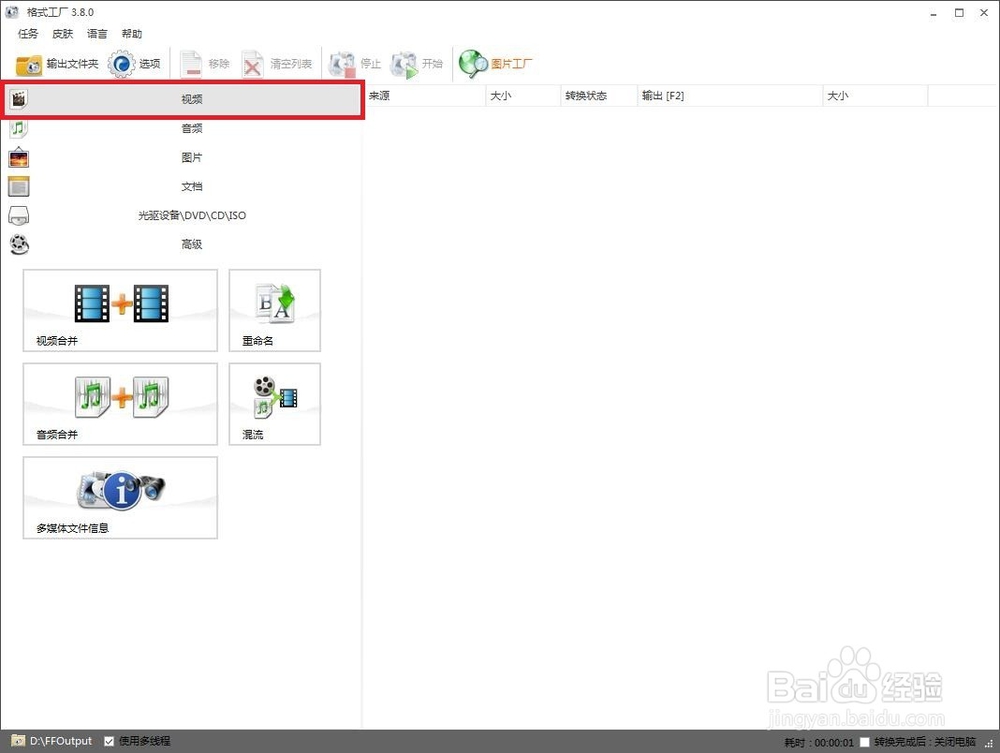
Task: Sort by 转换状态 column header
Action: click(x=599, y=96)
